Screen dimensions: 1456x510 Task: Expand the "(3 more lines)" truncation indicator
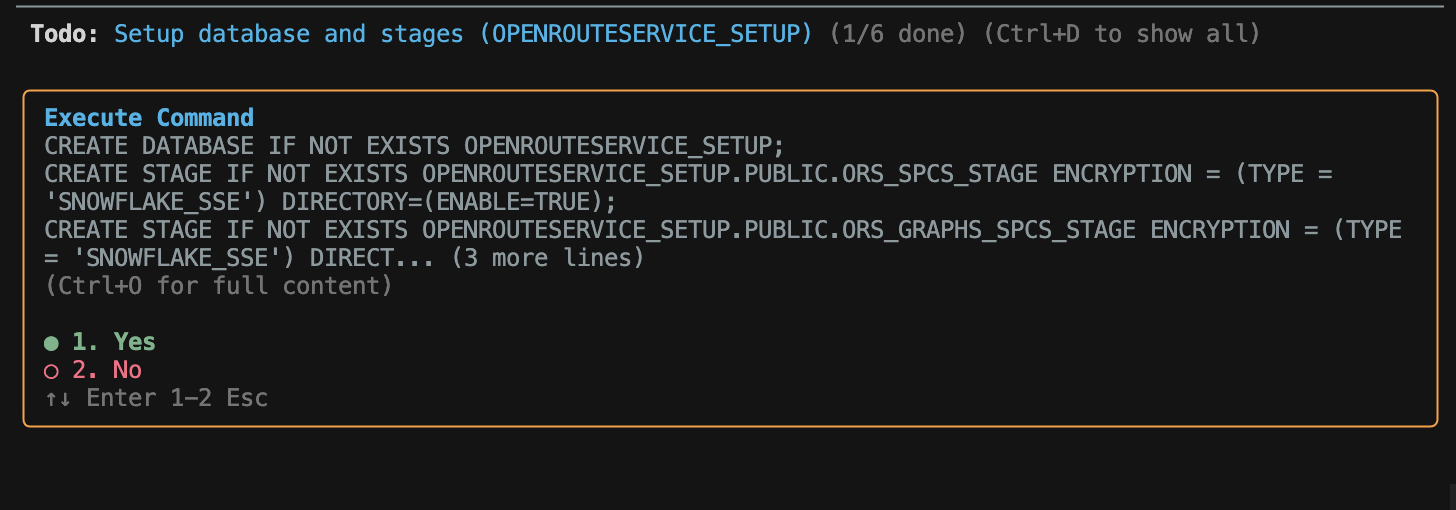pos(547,258)
